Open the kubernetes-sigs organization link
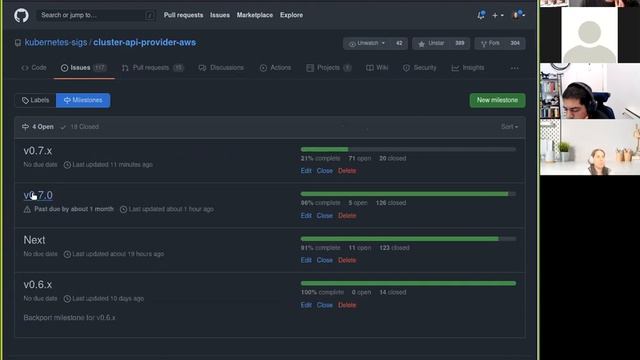Image resolution: width=640 pixels, height=360 pixels. pos(56,42)
